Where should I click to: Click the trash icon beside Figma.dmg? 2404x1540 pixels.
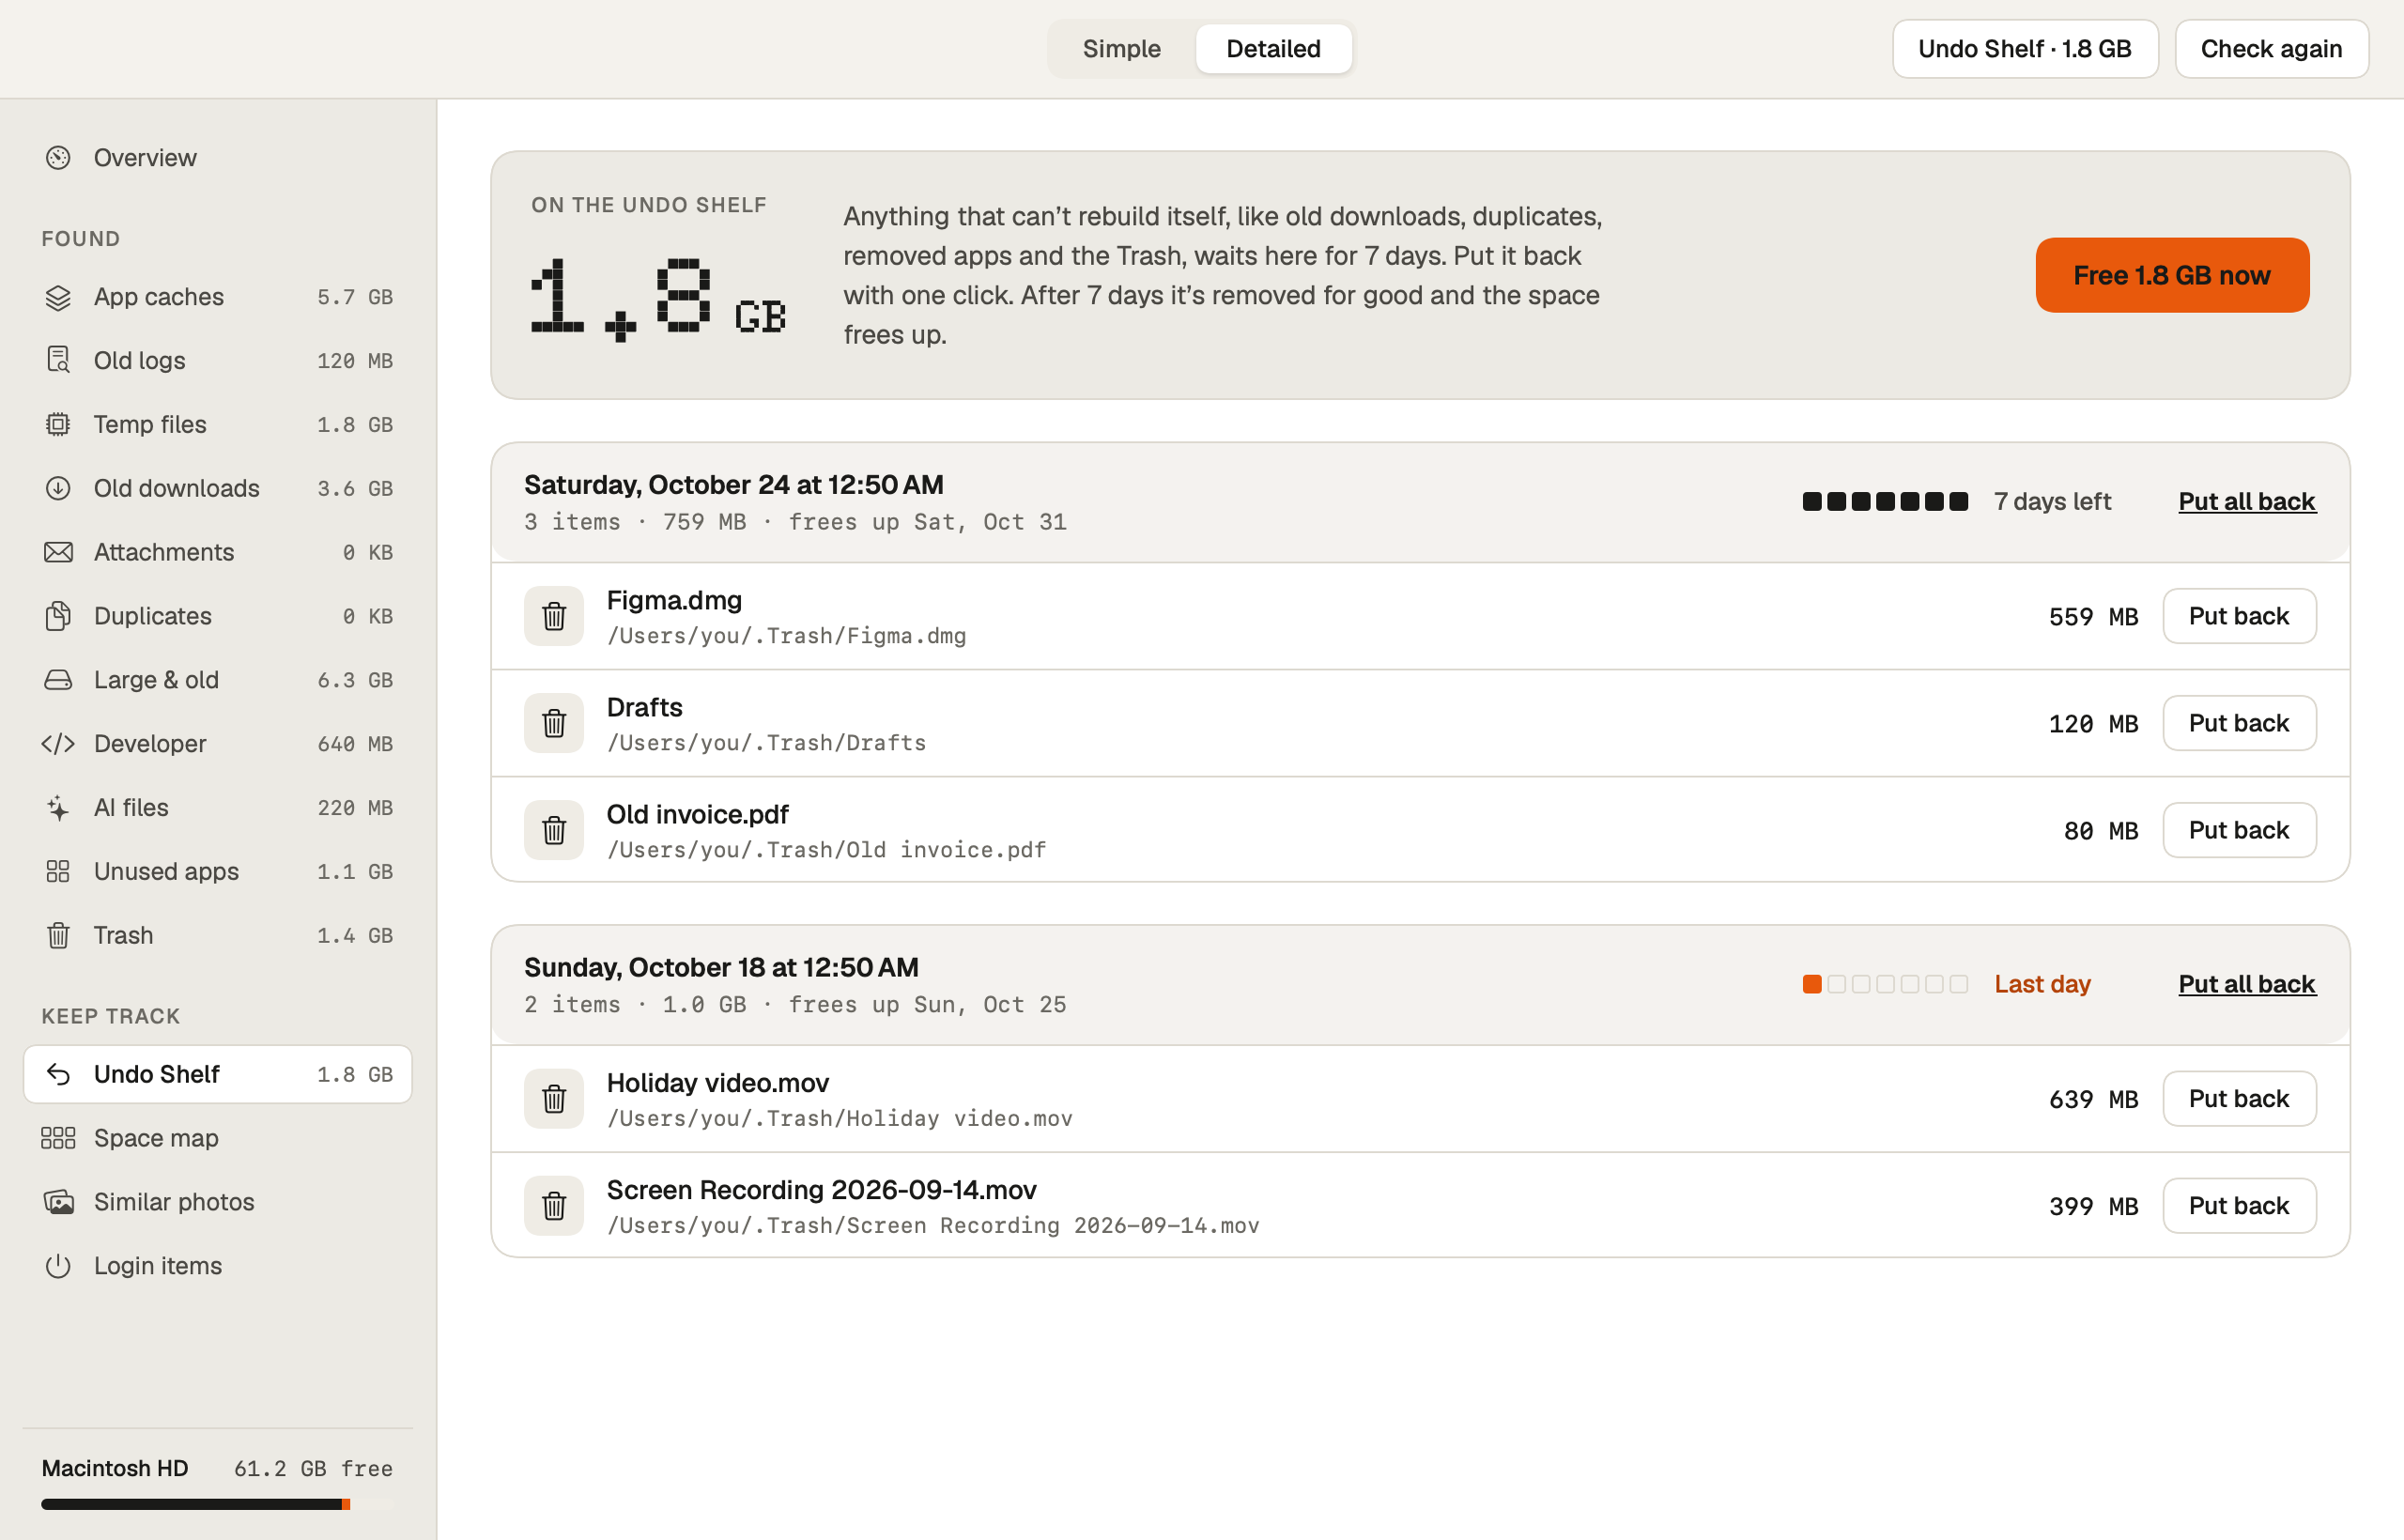(x=554, y=616)
